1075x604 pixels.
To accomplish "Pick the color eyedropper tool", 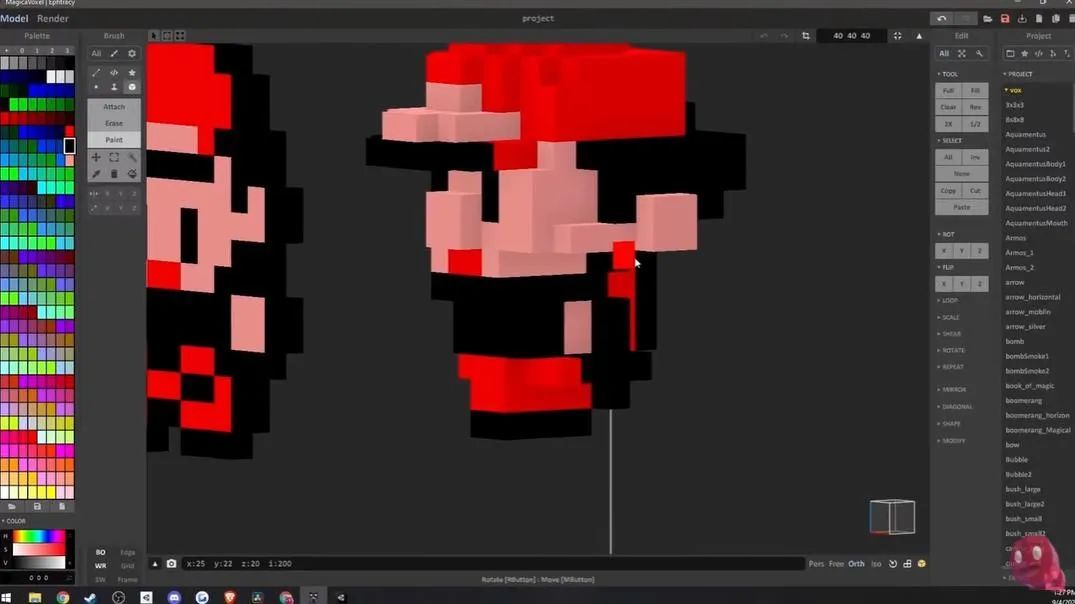I will tap(96, 174).
